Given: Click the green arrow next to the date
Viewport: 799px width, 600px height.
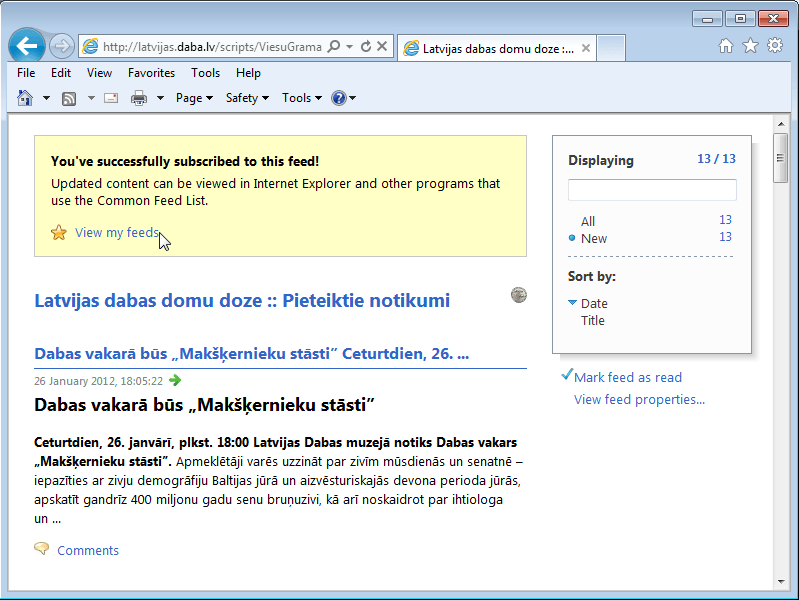Looking at the screenshot, I should coord(175,380).
